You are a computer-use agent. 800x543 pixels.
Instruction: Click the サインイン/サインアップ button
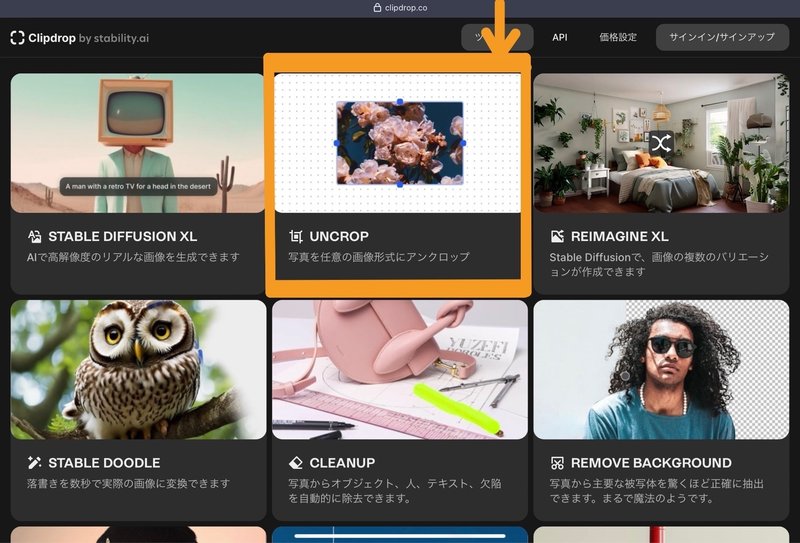pyautogui.click(x=722, y=37)
